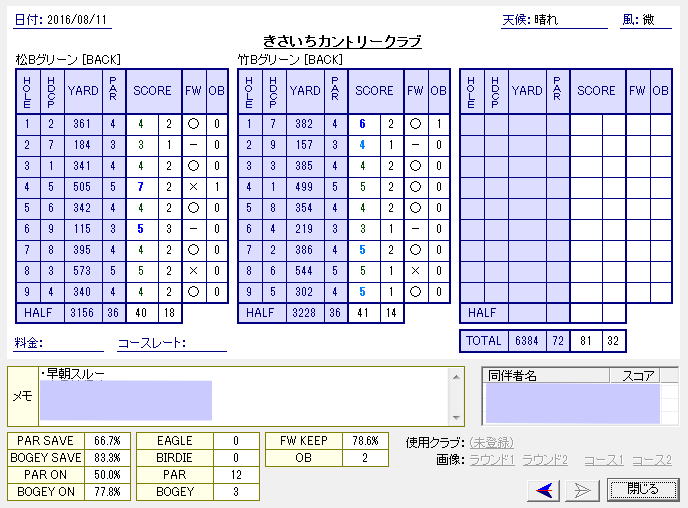Click the 同伴者名 column header
Image resolution: width=688 pixels, height=508 pixels.
pyautogui.click(x=546, y=376)
